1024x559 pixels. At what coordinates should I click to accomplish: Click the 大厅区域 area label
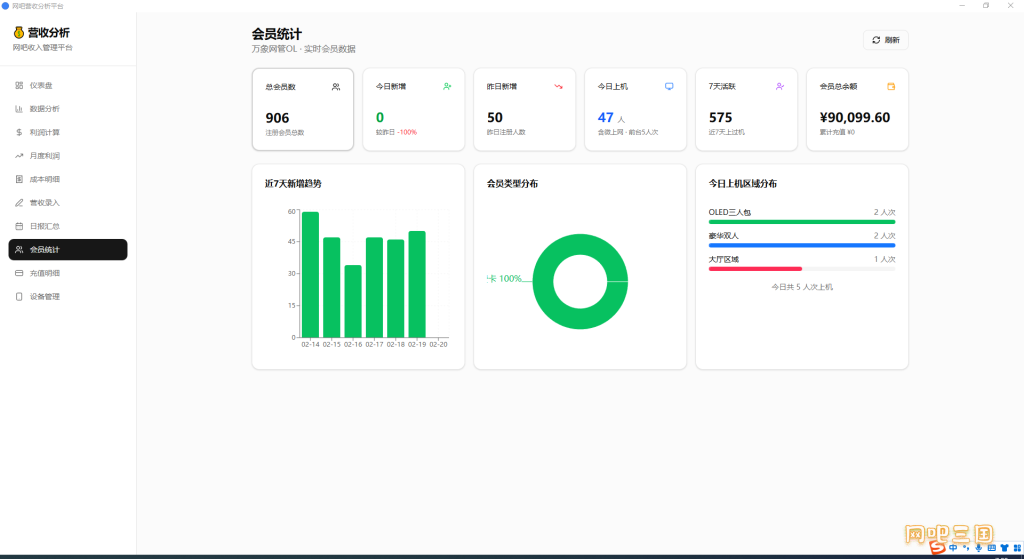pos(724,259)
